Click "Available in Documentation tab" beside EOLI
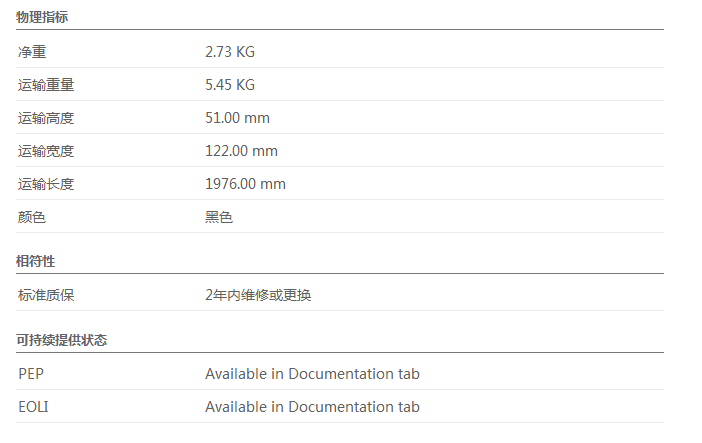Image resolution: width=702 pixels, height=443 pixels. tap(312, 407)
